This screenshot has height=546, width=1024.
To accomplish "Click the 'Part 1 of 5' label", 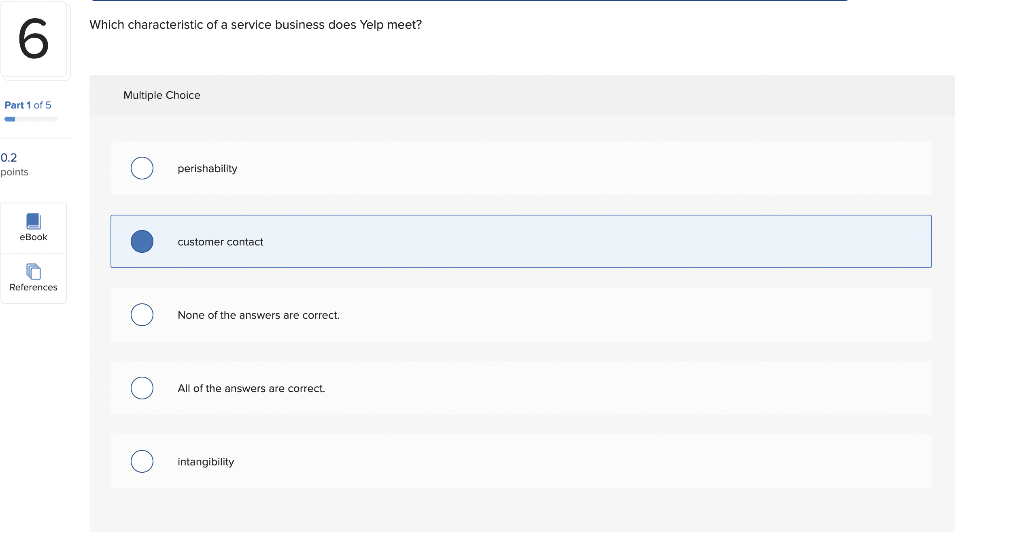I will [x=28, y=105].
